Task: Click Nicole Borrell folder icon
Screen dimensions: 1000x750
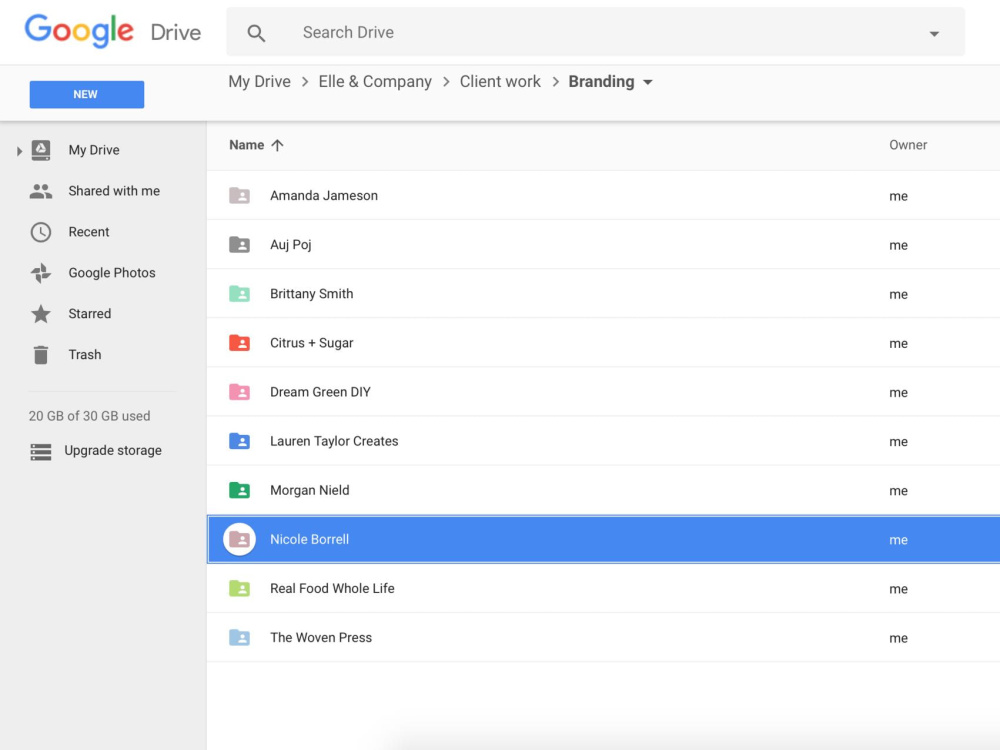Action: (239, 539)
